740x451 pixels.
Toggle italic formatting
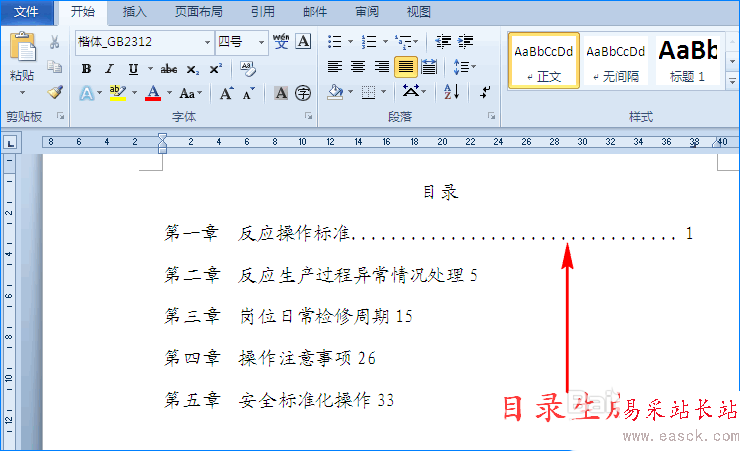point(109,69)
